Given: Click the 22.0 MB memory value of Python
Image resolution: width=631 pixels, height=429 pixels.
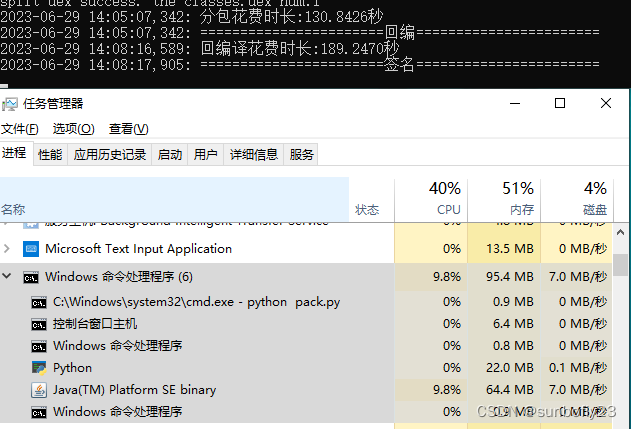Looking at the screenshot, I should click(x=510, y=368).
